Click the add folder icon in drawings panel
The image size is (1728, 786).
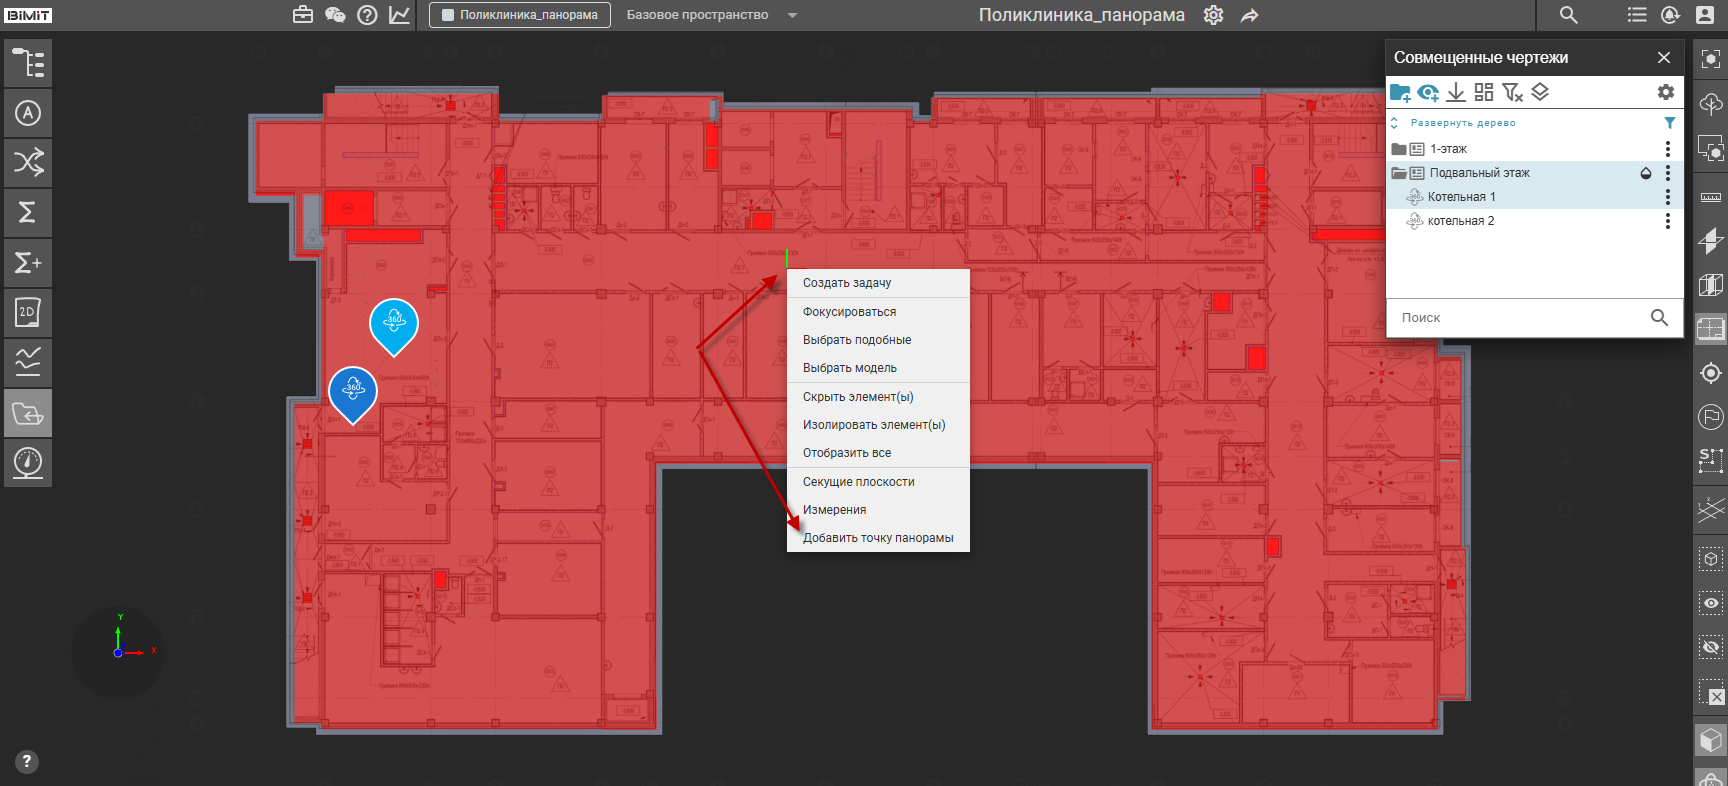click(x=1400, y=92)
